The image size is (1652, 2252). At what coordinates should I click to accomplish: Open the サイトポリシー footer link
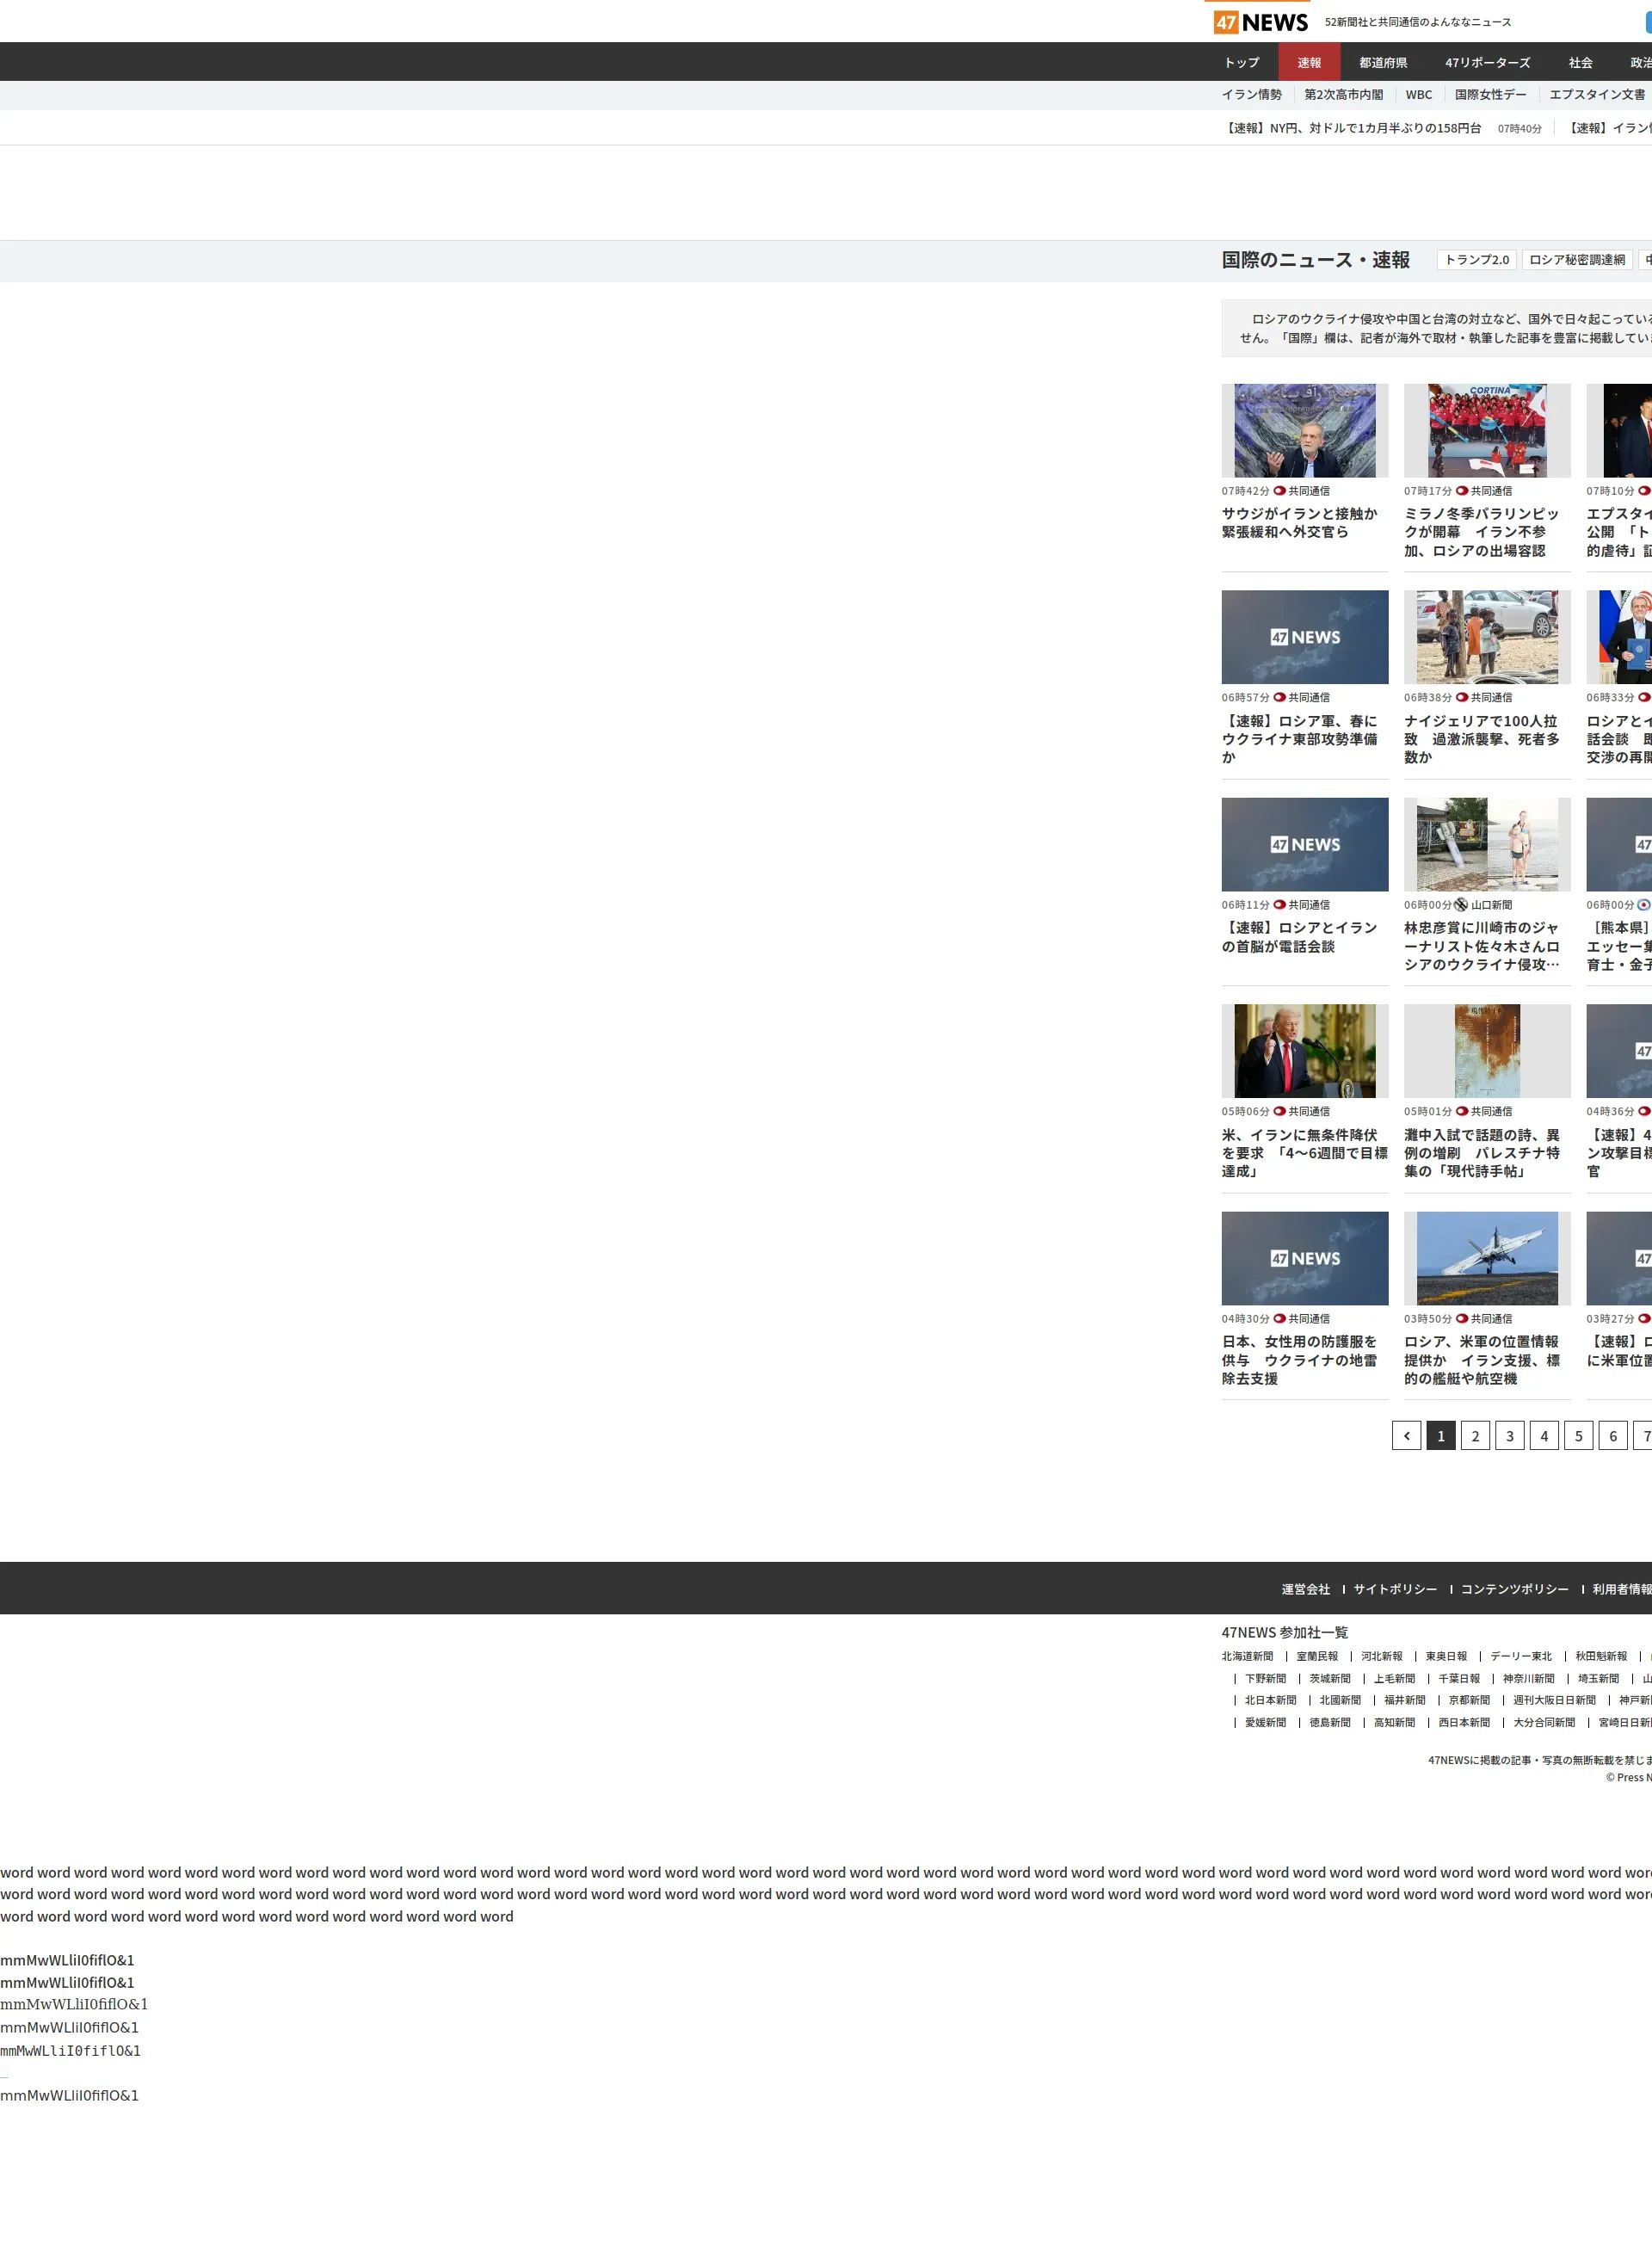(x=1395, y=1589)
